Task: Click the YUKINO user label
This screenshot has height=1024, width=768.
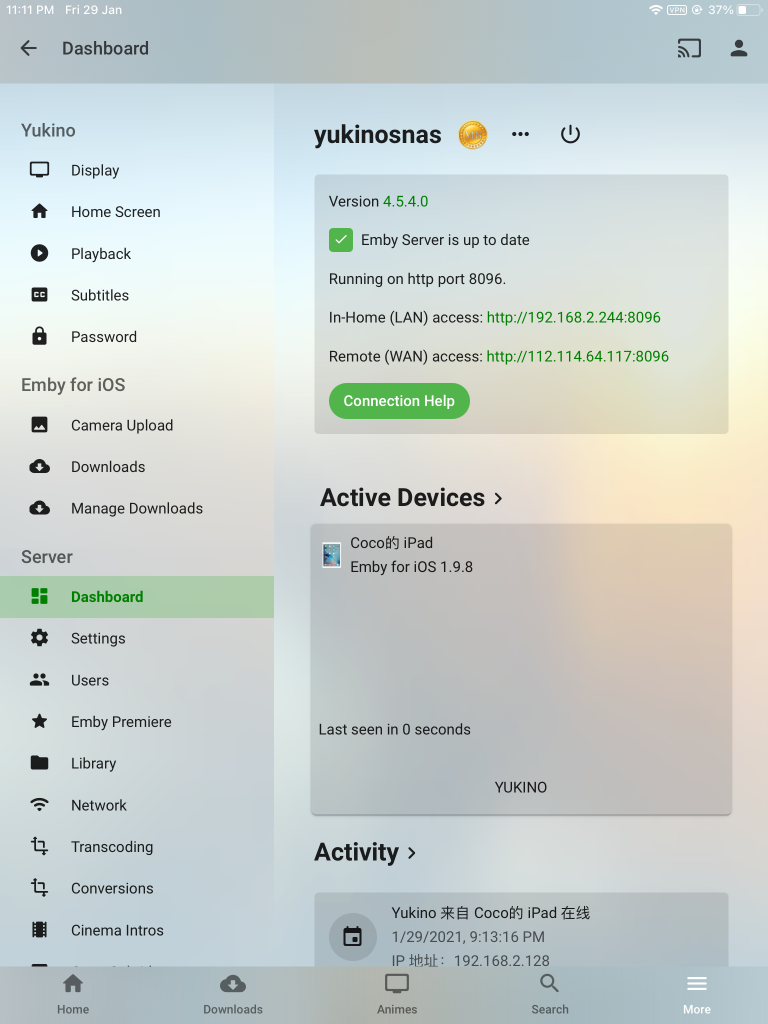Action: pyautogui.click(x=520, y=788)
